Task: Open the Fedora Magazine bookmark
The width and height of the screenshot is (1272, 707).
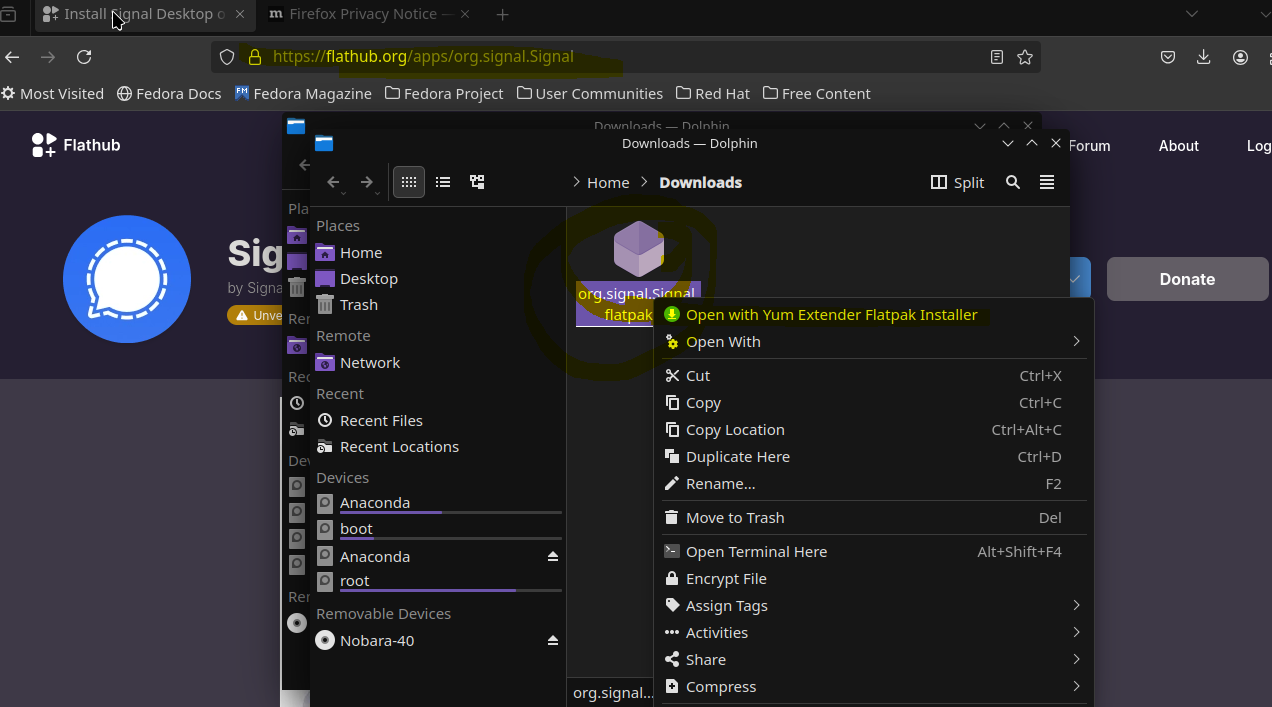Action: 303,93
